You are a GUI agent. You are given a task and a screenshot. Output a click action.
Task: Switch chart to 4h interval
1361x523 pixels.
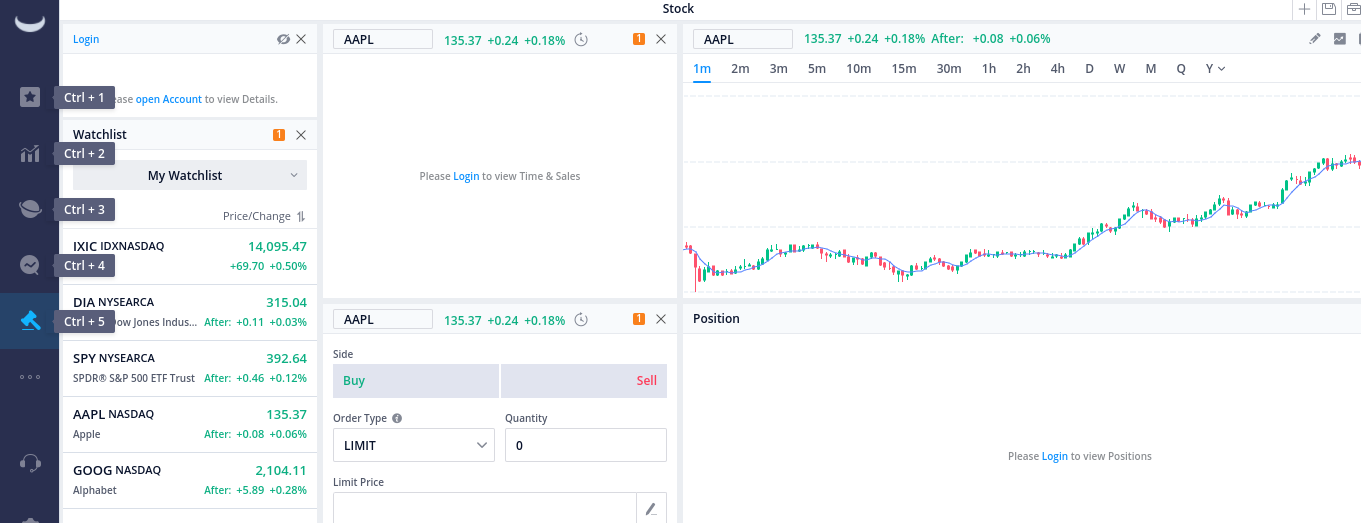pyautogui.click(x=1058, y=68)
